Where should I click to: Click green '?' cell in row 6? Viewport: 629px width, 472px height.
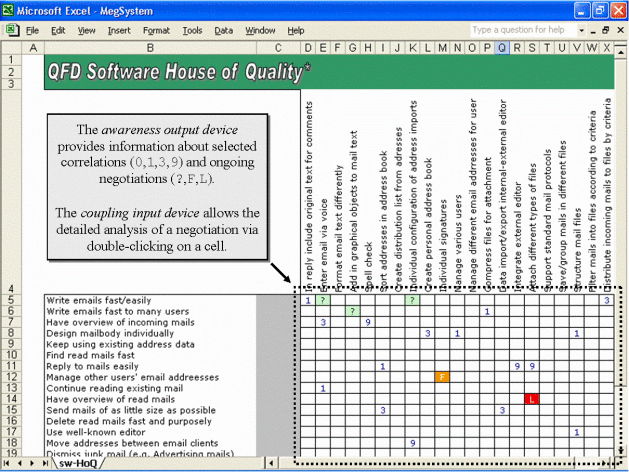pyautogui.click(x=353, y=311)
